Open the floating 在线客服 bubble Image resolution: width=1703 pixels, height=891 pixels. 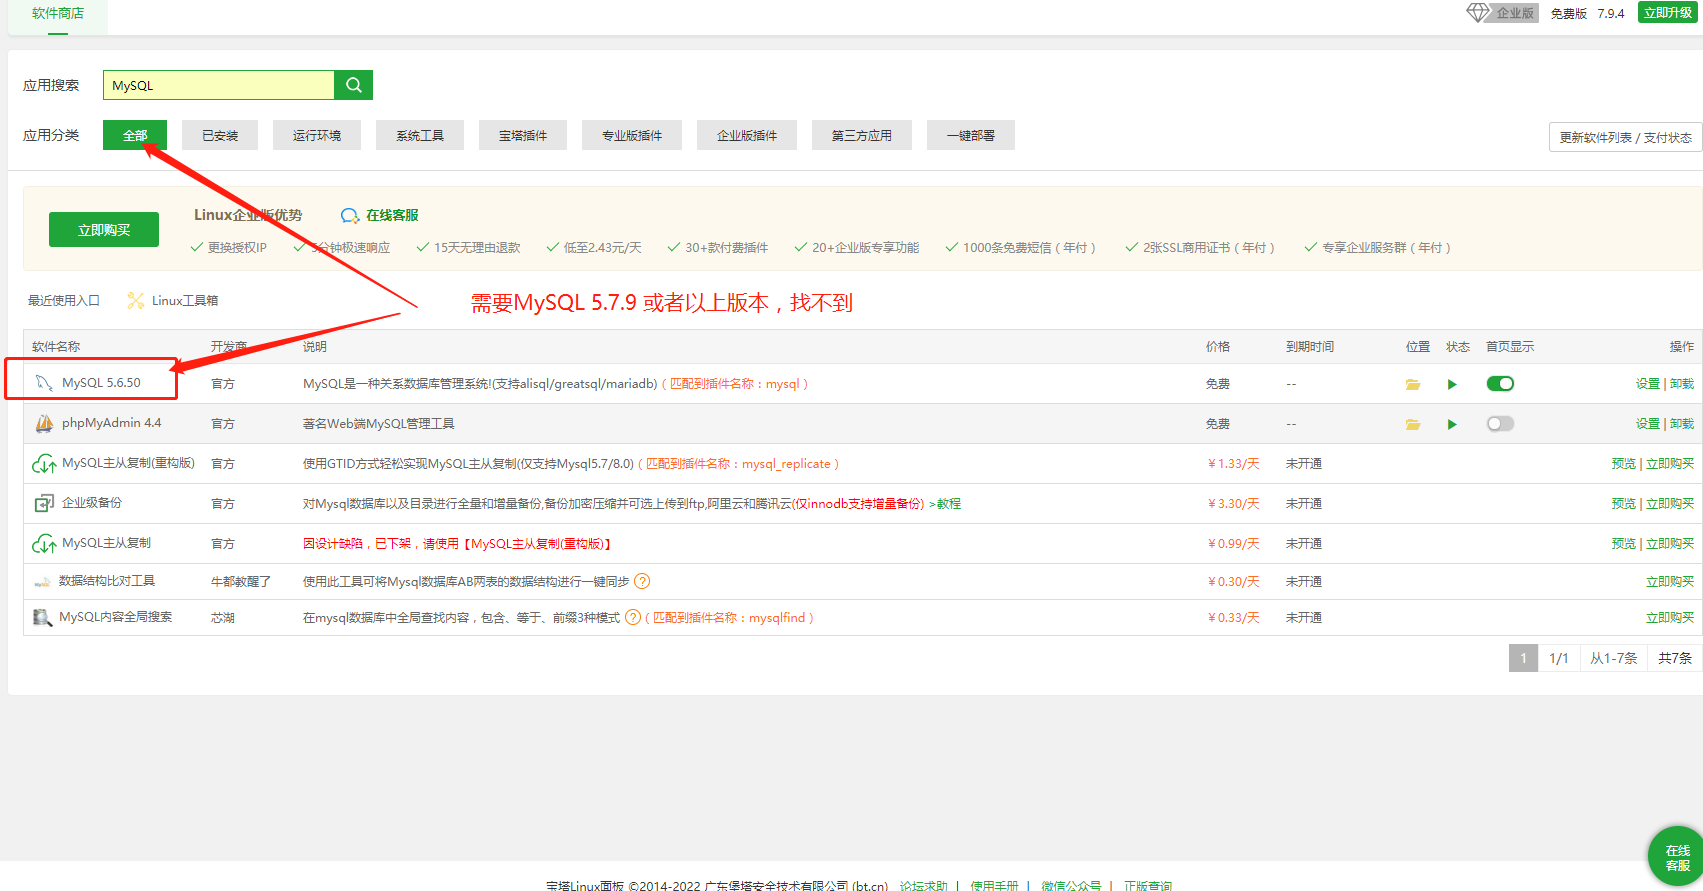tap(1676, 857)
